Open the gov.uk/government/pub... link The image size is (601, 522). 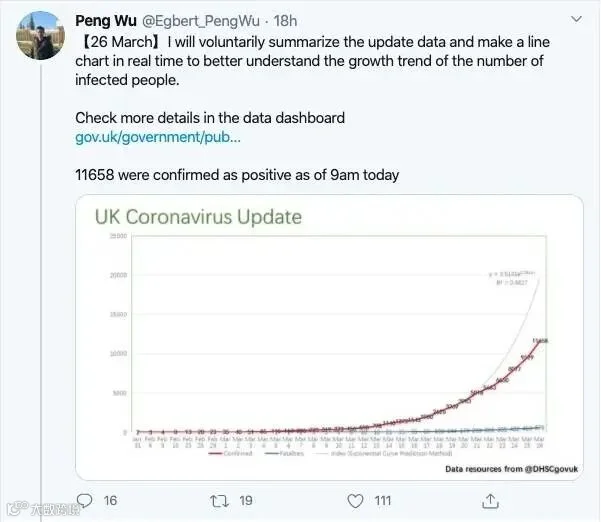(158, 137)
